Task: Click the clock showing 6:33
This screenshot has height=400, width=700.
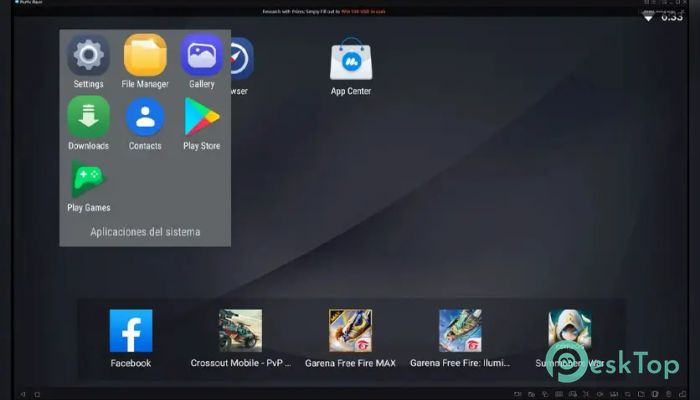Action: 671,17
